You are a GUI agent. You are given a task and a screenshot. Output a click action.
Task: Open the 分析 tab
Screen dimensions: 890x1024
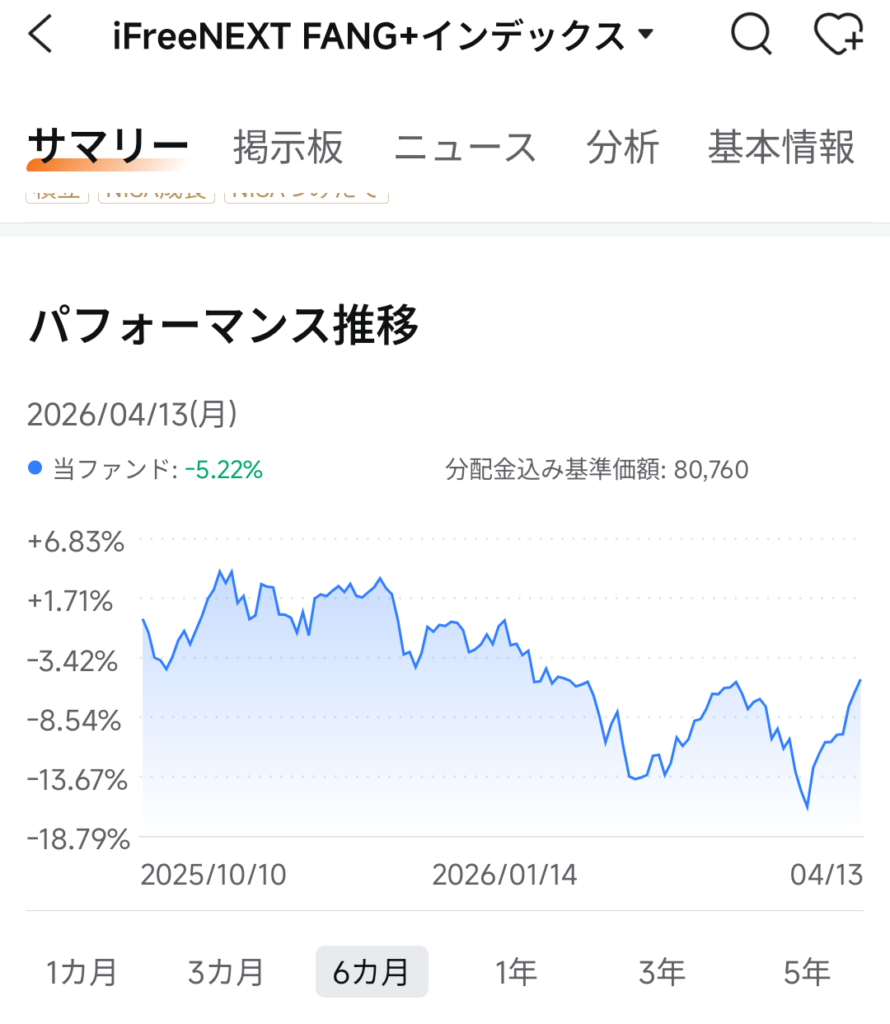pos(622,147)
